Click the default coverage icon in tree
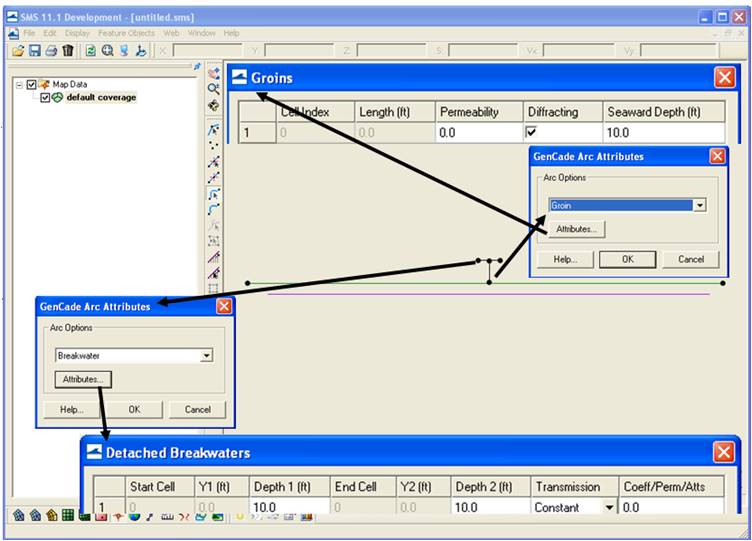Image resolution: width=752 pixels, height=541 pixels. pyautogui.click(x=58, y=97)
